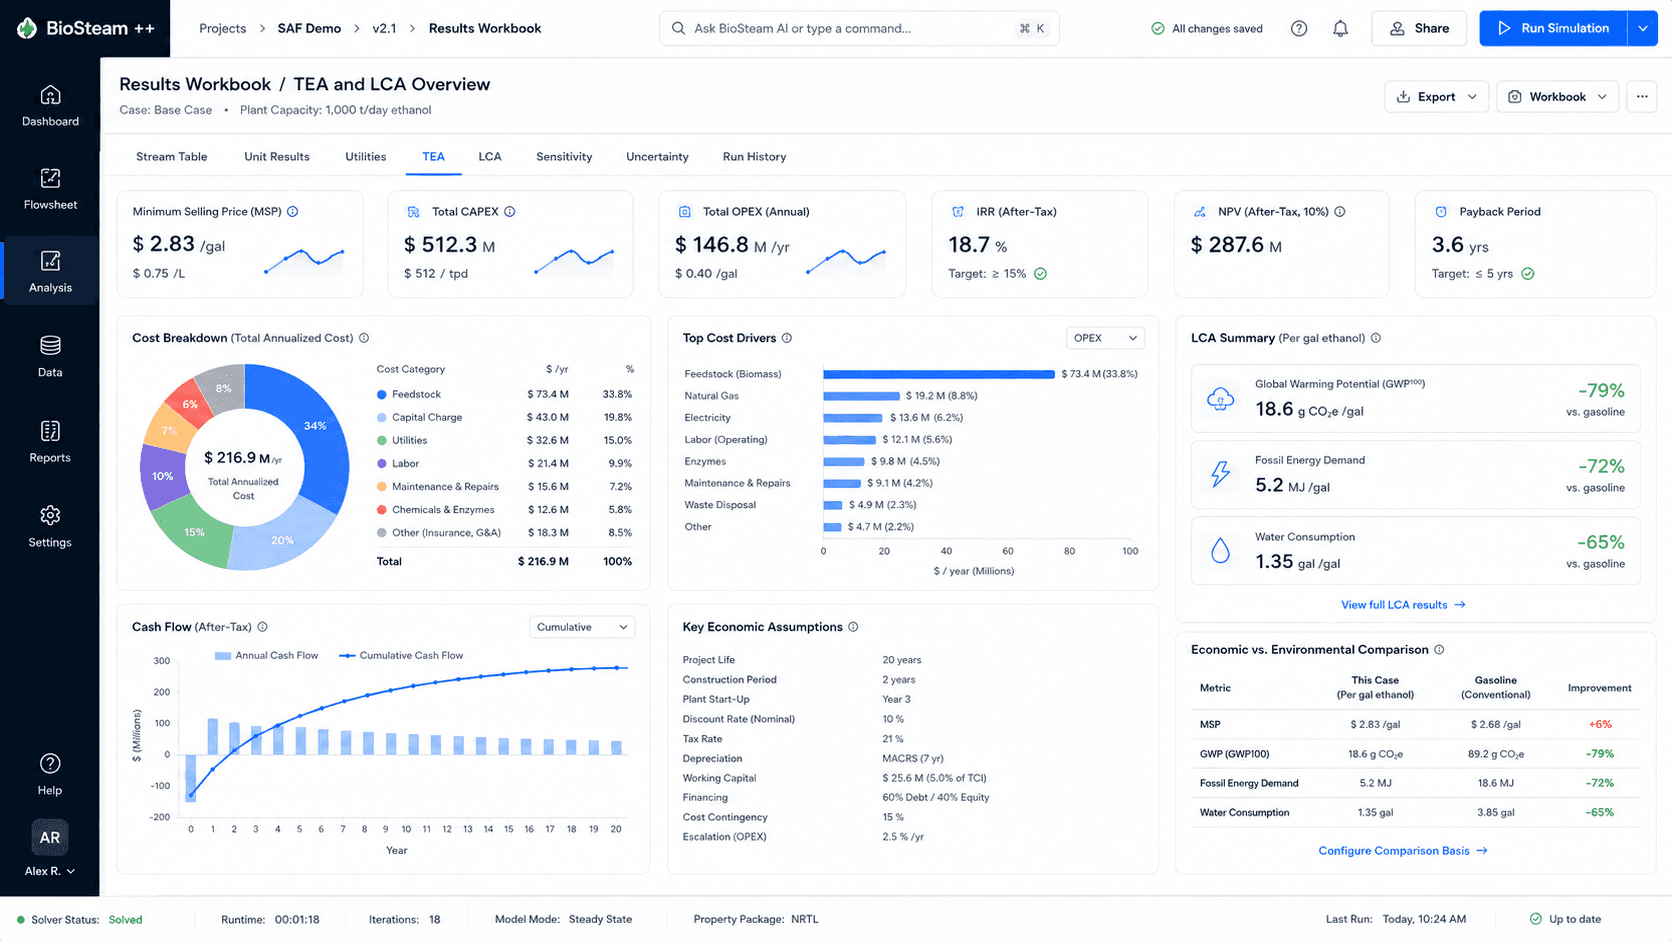The height and width of the screenshot is (941, 1672).
Task: Click the Run Simulation button
Action: (1553, 28)
